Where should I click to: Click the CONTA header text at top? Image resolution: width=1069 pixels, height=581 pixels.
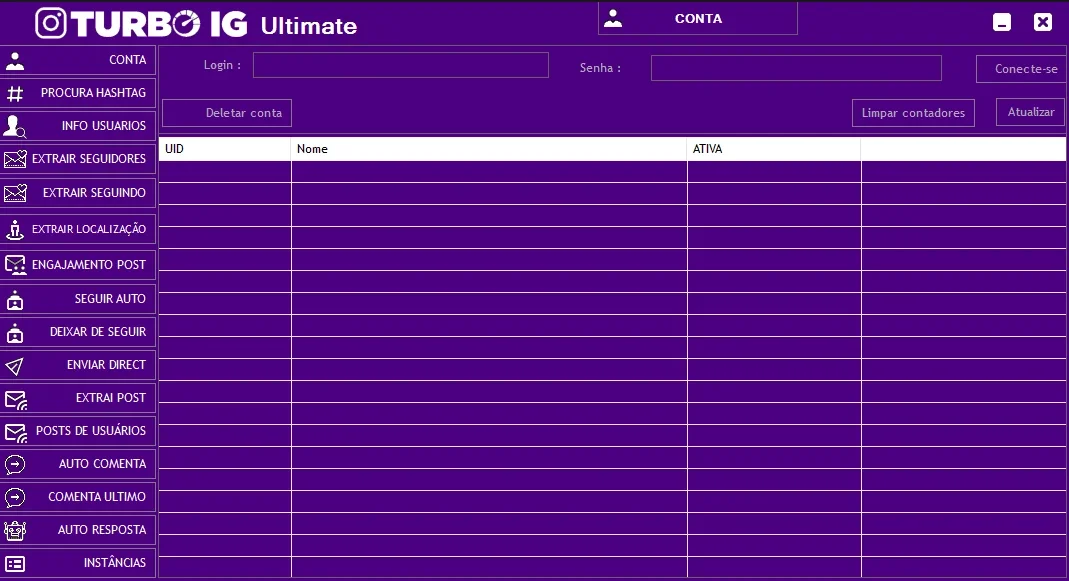(x=698, y=19)
